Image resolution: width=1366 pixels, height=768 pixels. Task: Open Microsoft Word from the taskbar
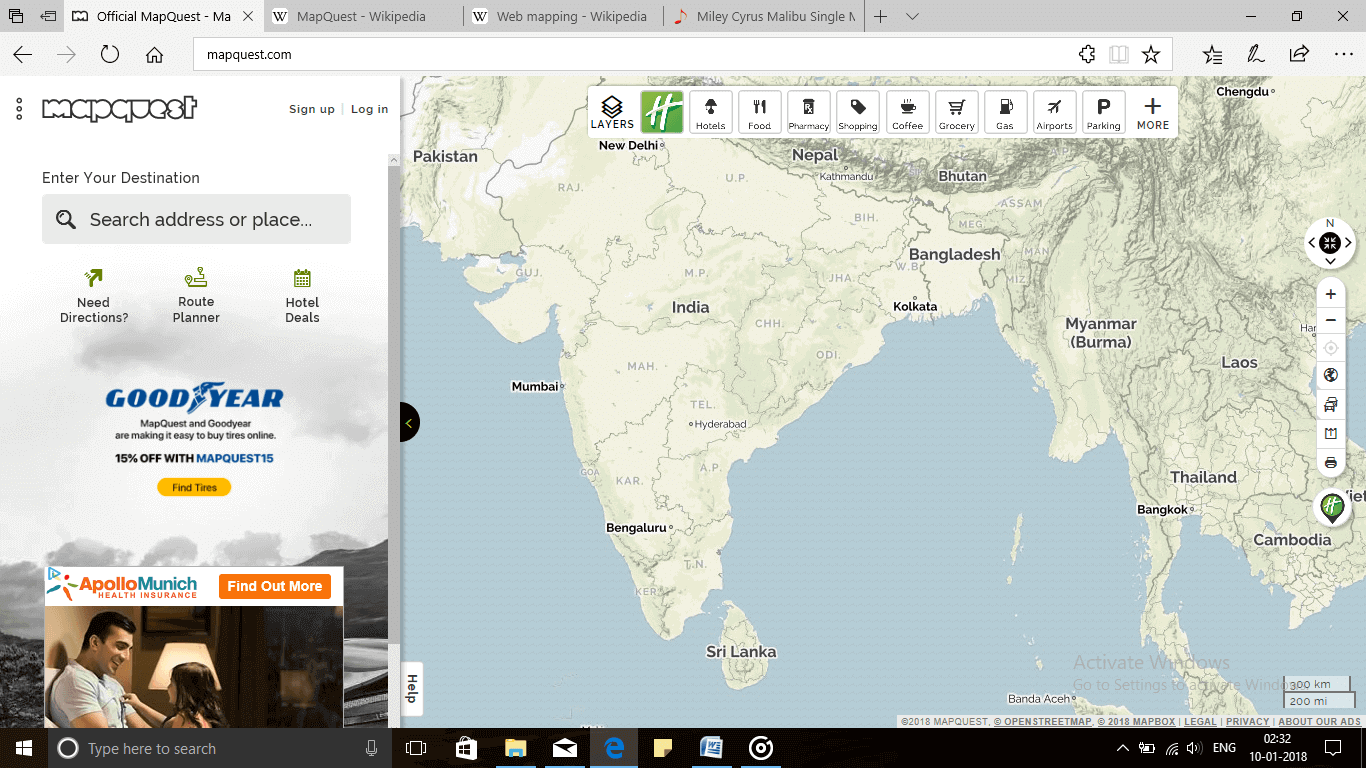pos(711,748)
